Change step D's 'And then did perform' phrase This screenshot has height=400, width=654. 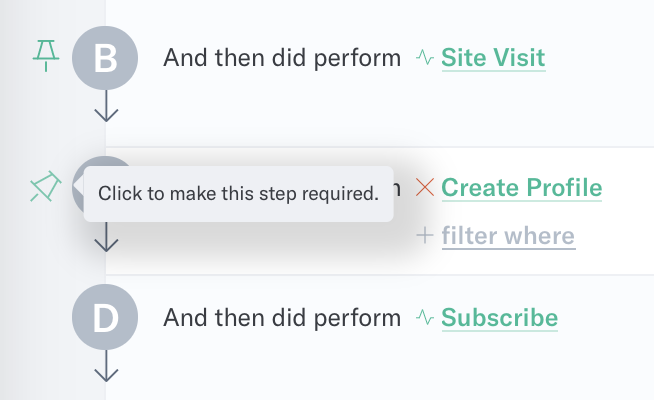tap(282, 317)
